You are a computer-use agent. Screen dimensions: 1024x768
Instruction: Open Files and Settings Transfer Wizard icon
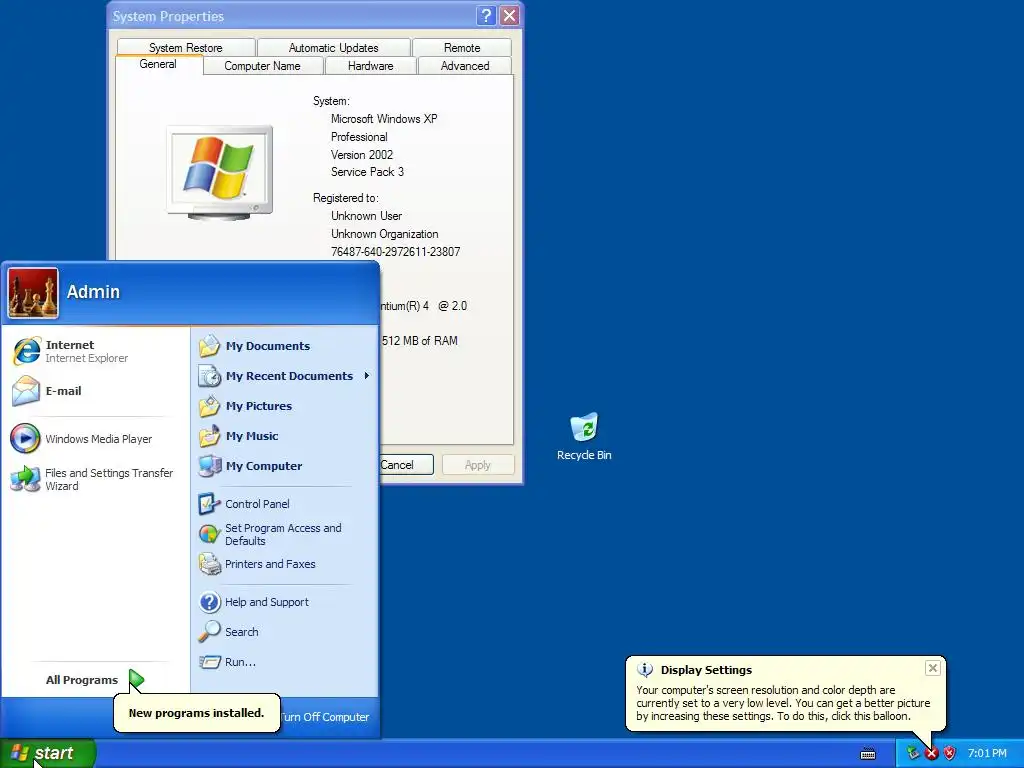click(25, 479)
